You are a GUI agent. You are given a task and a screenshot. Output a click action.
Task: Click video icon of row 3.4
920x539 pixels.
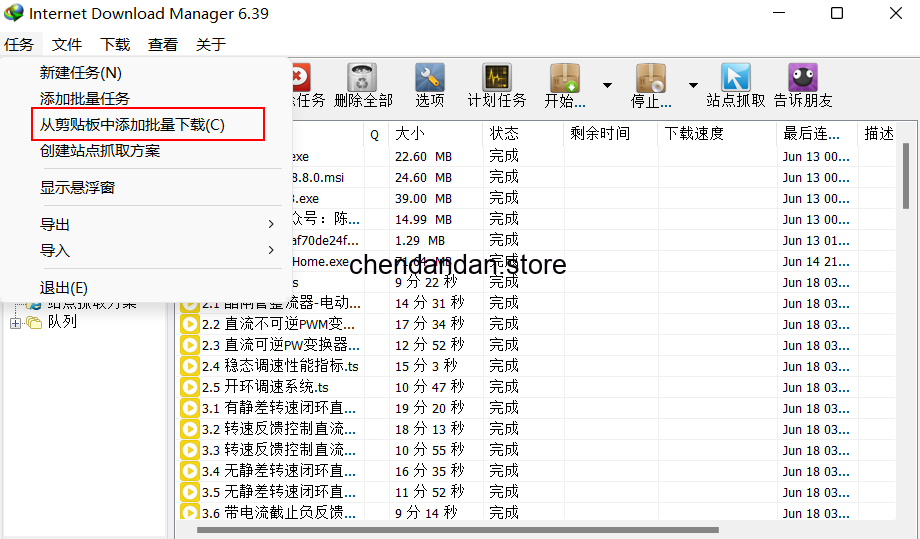click(x=190, y=471)
